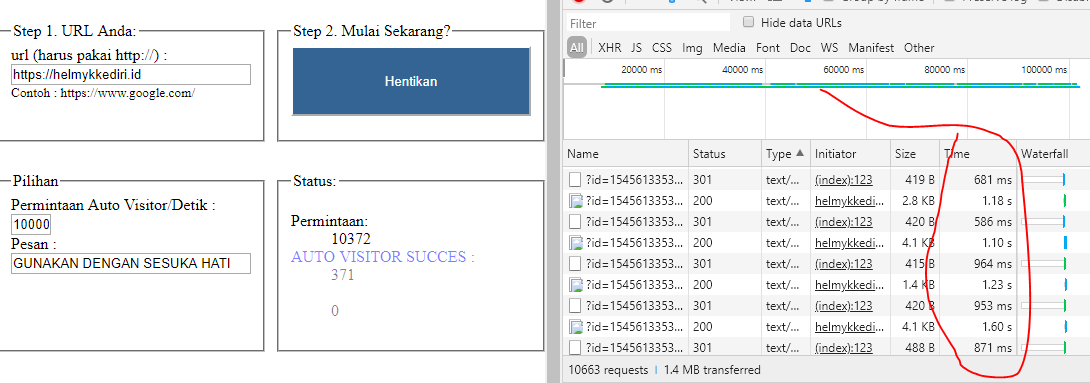Click the waterfall bar in the 681 ms row
The height and width of the screenshot is (383, 1090).
(1043, 180)
